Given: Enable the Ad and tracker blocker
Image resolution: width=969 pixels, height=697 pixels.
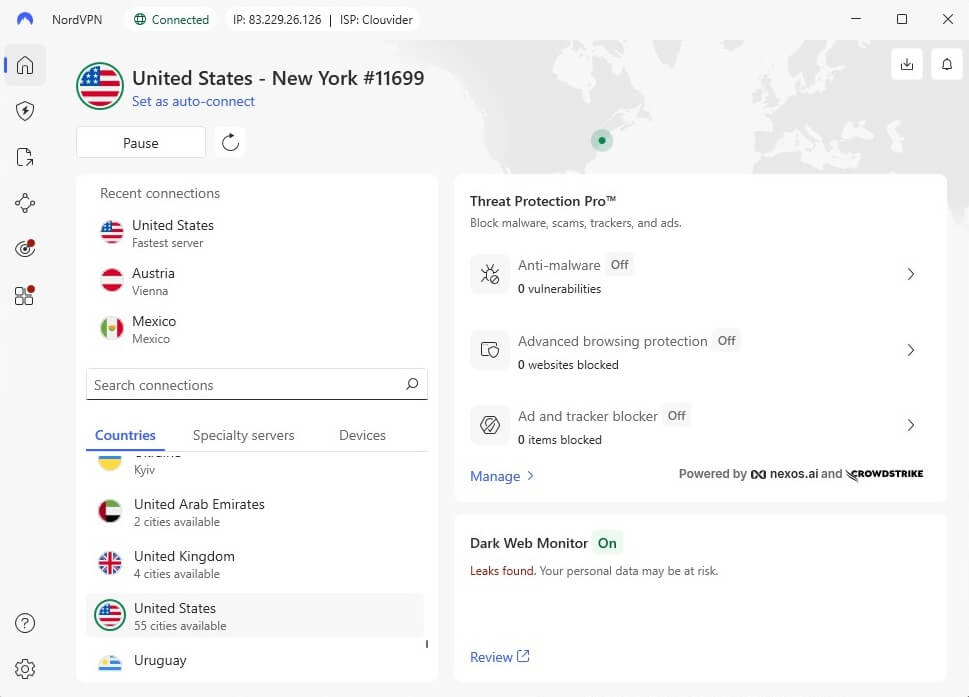Looking at the screenshot, I should click(x=675, y=415).
